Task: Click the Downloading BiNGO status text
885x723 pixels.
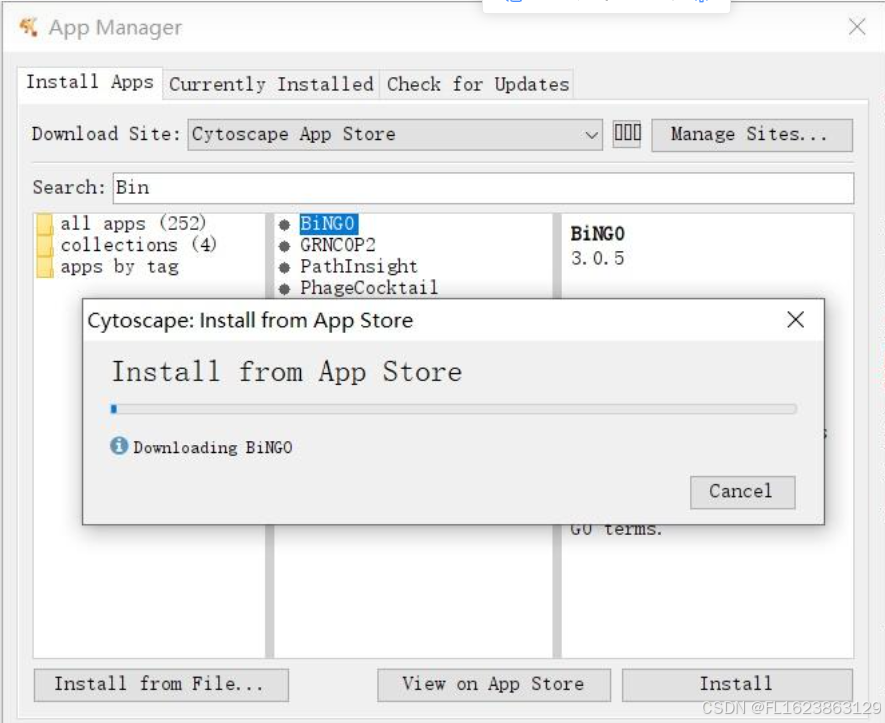Action: pyautogui.click(x=213, y=448)
